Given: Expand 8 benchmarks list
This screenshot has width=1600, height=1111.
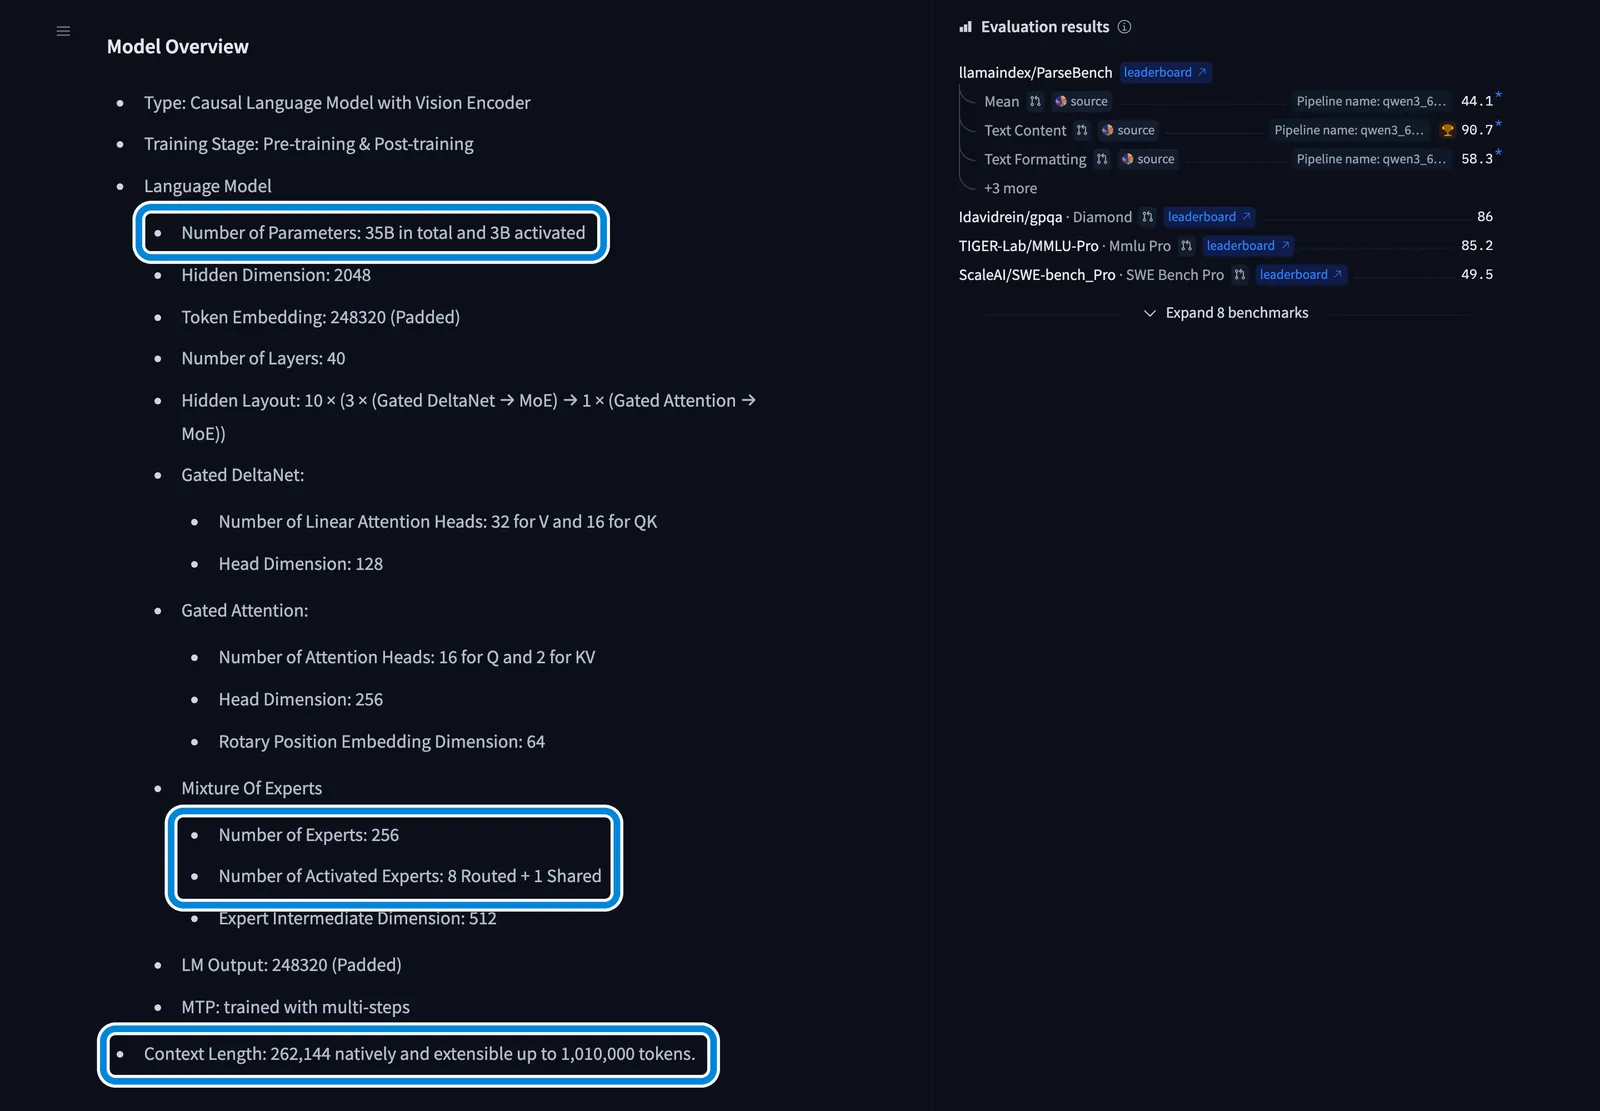Looking at the screenshot, I should click(1226, 313).
